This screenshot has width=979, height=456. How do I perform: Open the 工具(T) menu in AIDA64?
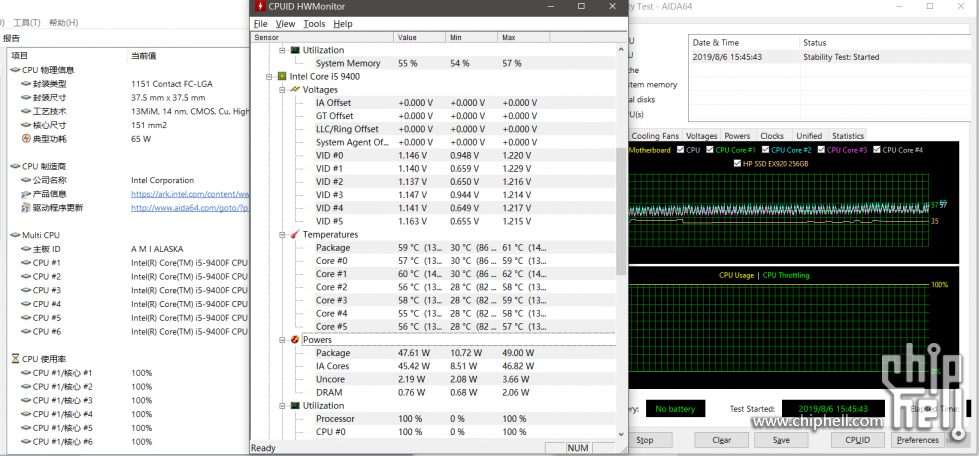pyautogui.click(x=27, y=22)
